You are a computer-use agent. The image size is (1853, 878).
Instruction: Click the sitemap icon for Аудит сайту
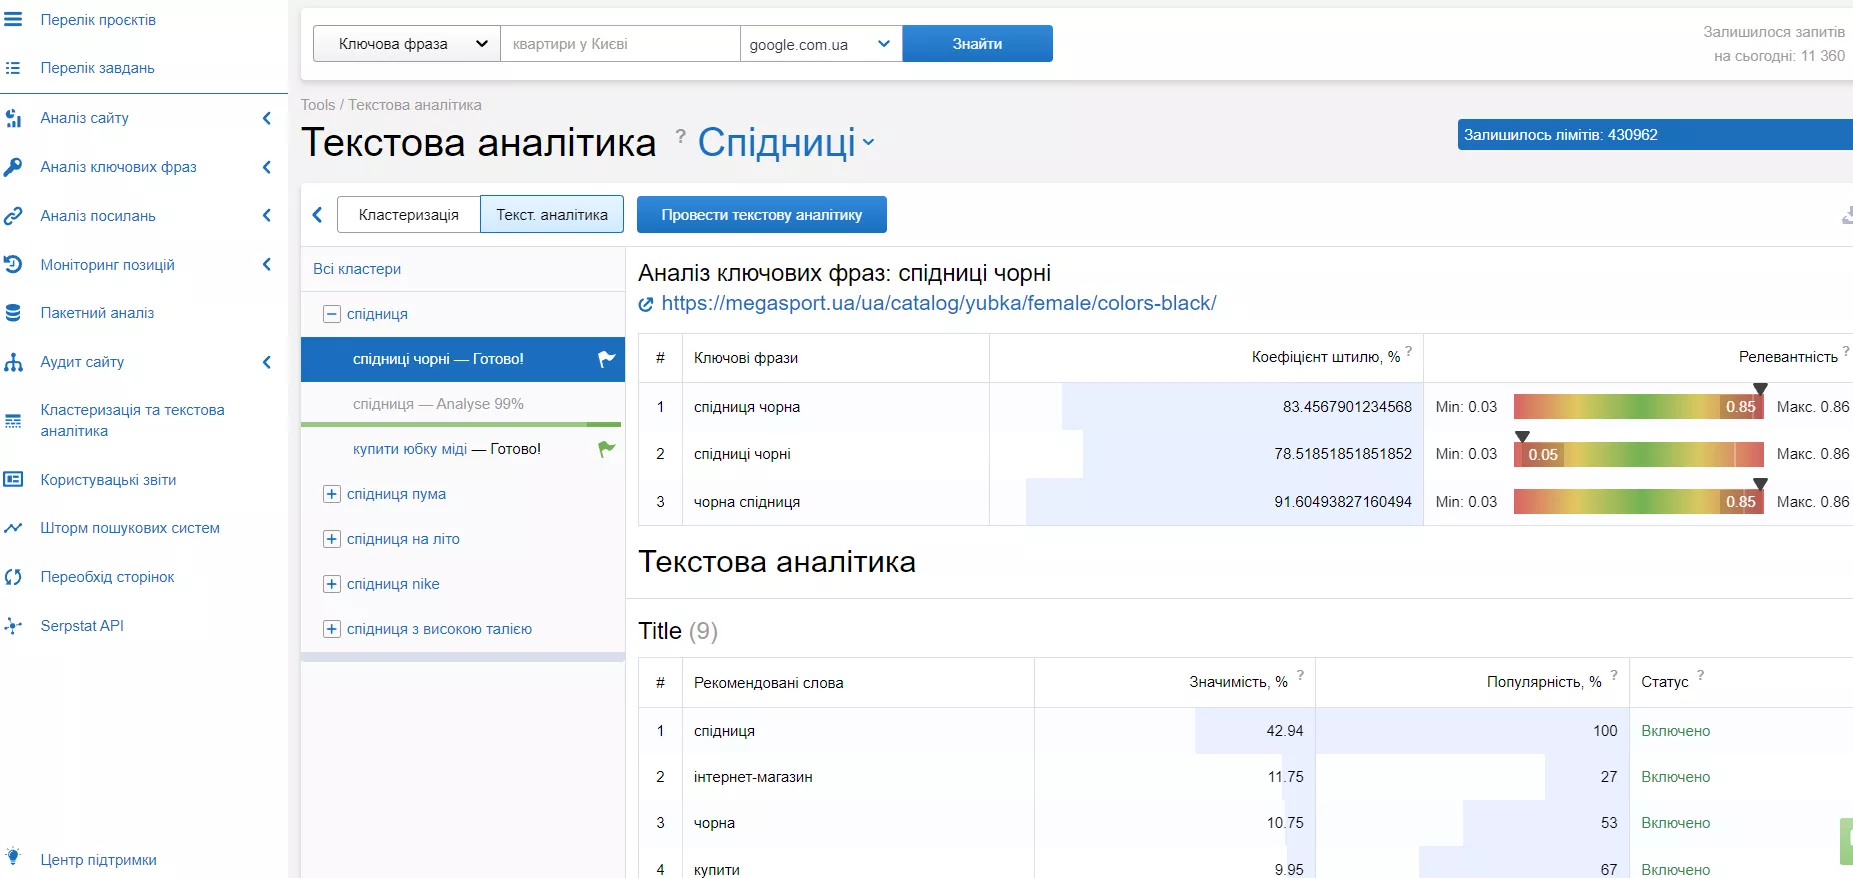pyautogui.click(x=13, y=362)
